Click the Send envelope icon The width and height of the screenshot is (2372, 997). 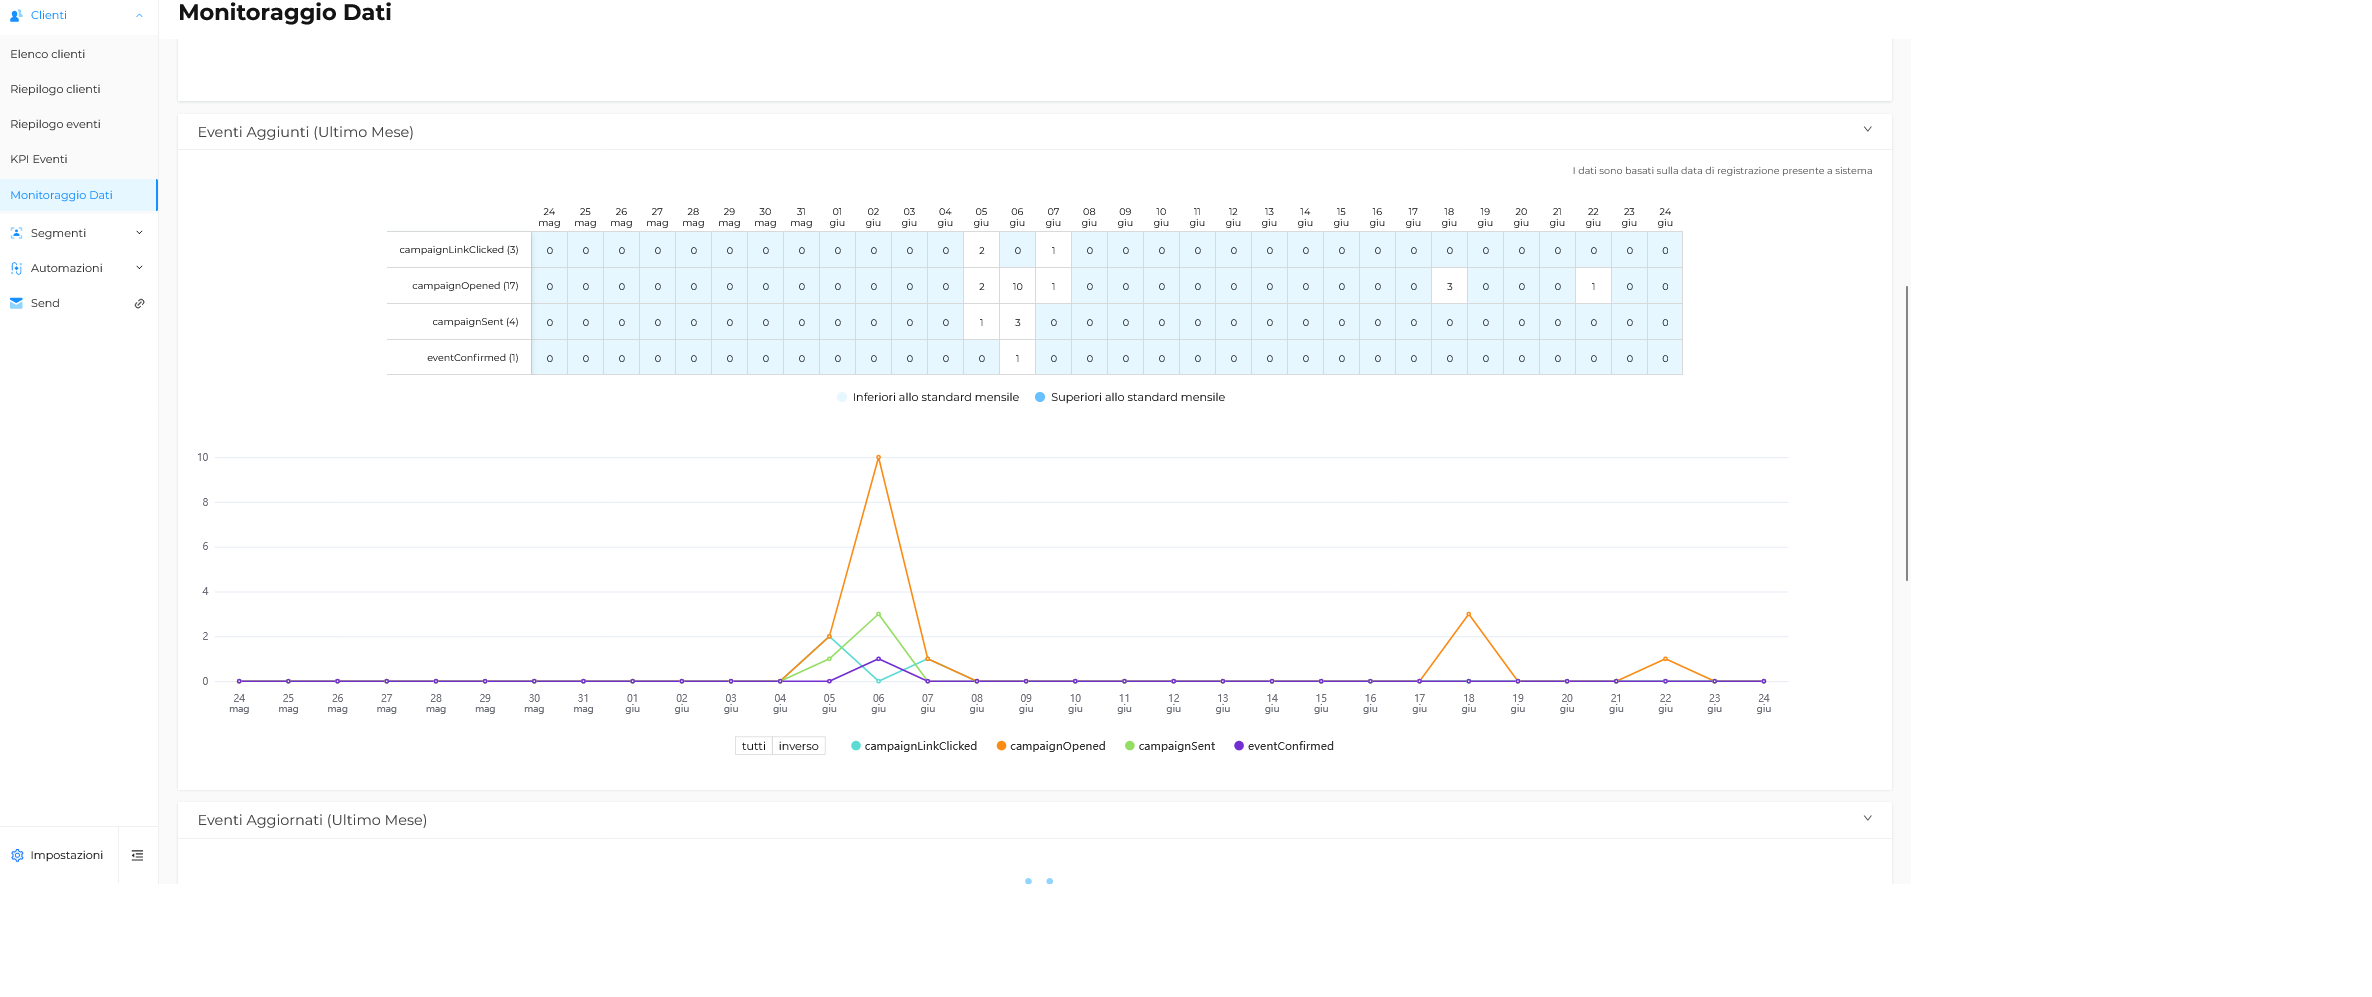(x=16, y=303)
